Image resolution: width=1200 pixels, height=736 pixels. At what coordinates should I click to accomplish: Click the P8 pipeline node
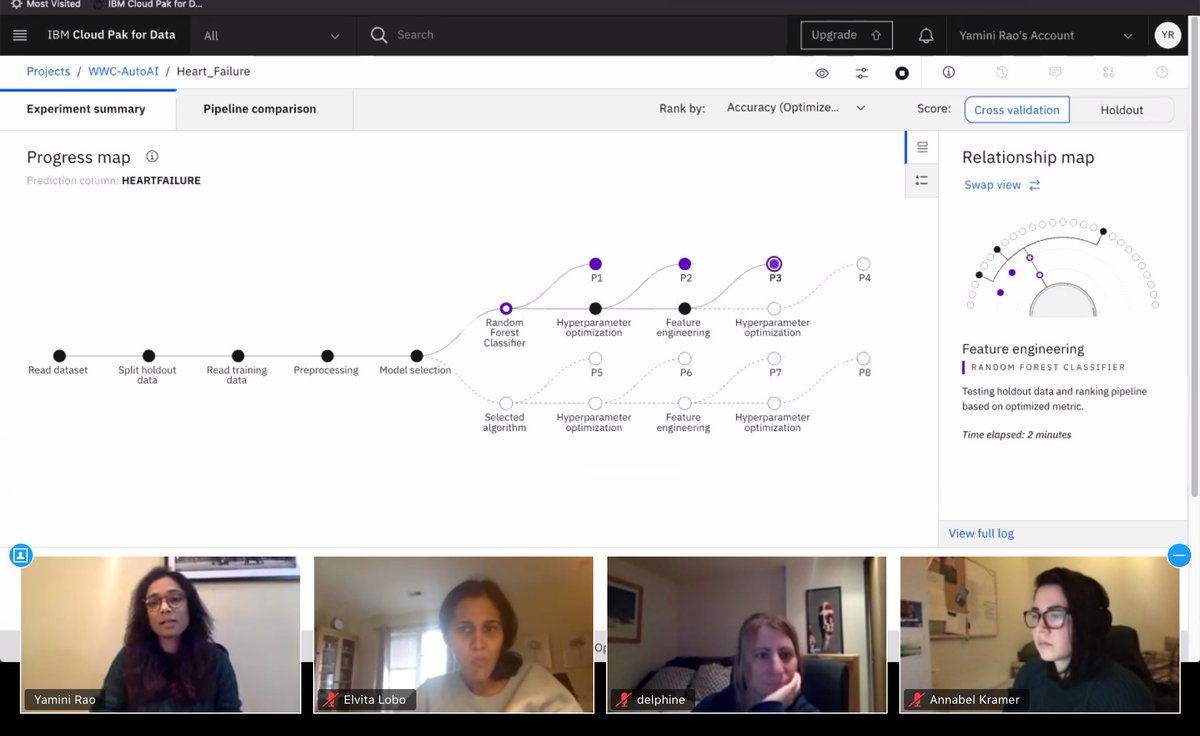(864, 358)
